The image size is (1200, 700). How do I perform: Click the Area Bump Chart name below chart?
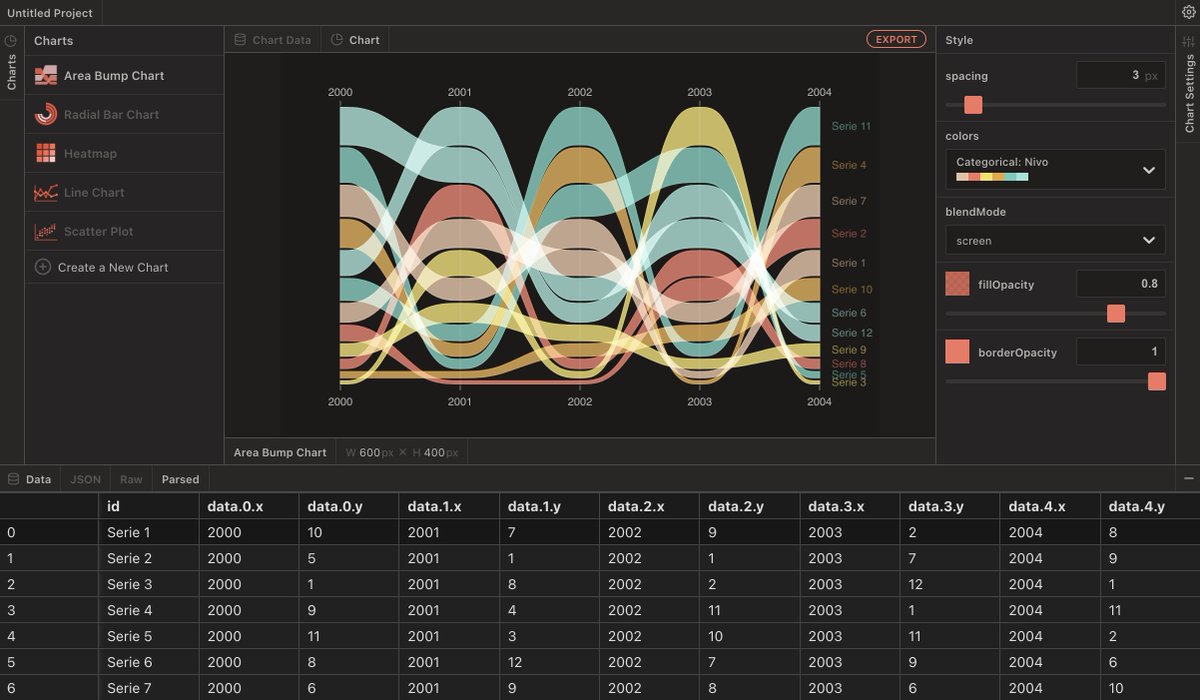click(280, 453)
